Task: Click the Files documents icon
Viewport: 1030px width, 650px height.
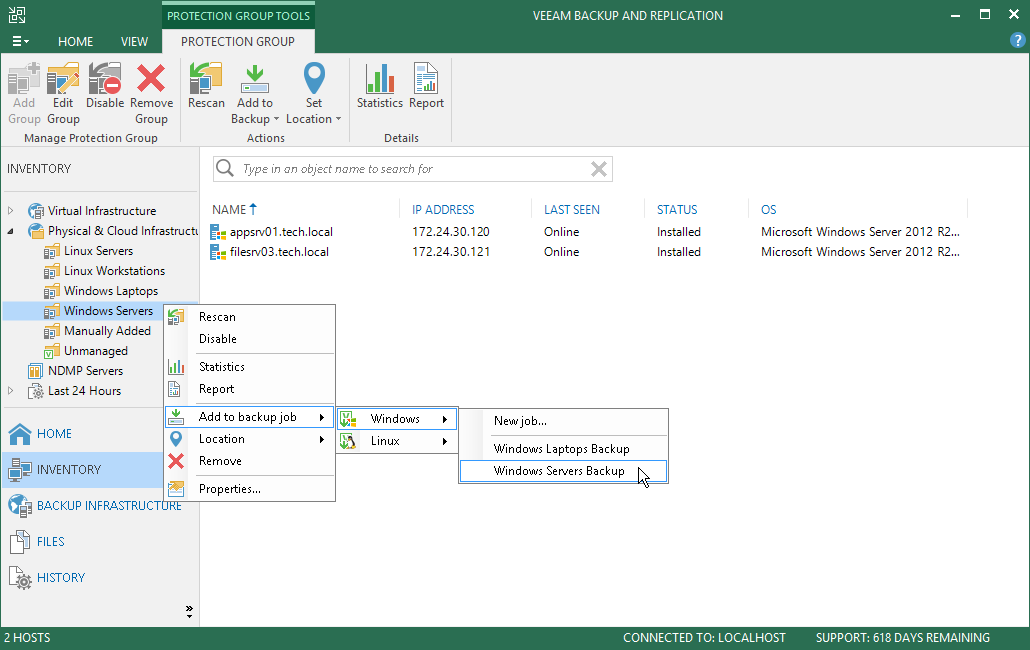Action: point(20,542)
